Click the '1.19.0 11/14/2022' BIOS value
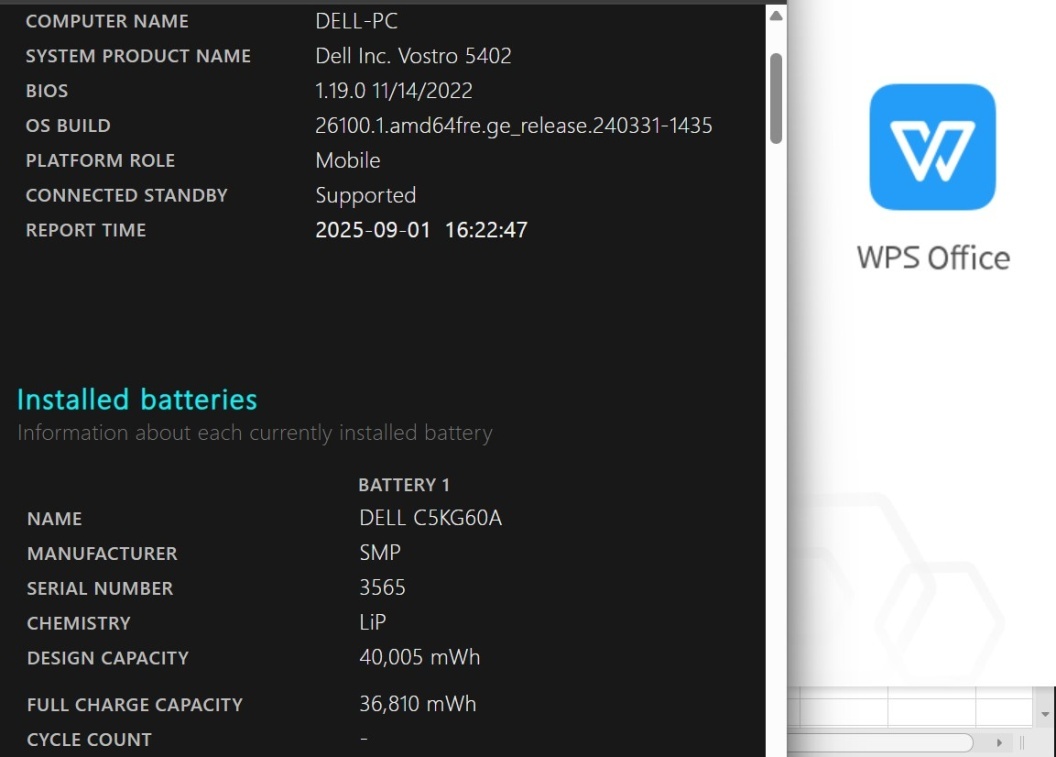 pos(394,91)
